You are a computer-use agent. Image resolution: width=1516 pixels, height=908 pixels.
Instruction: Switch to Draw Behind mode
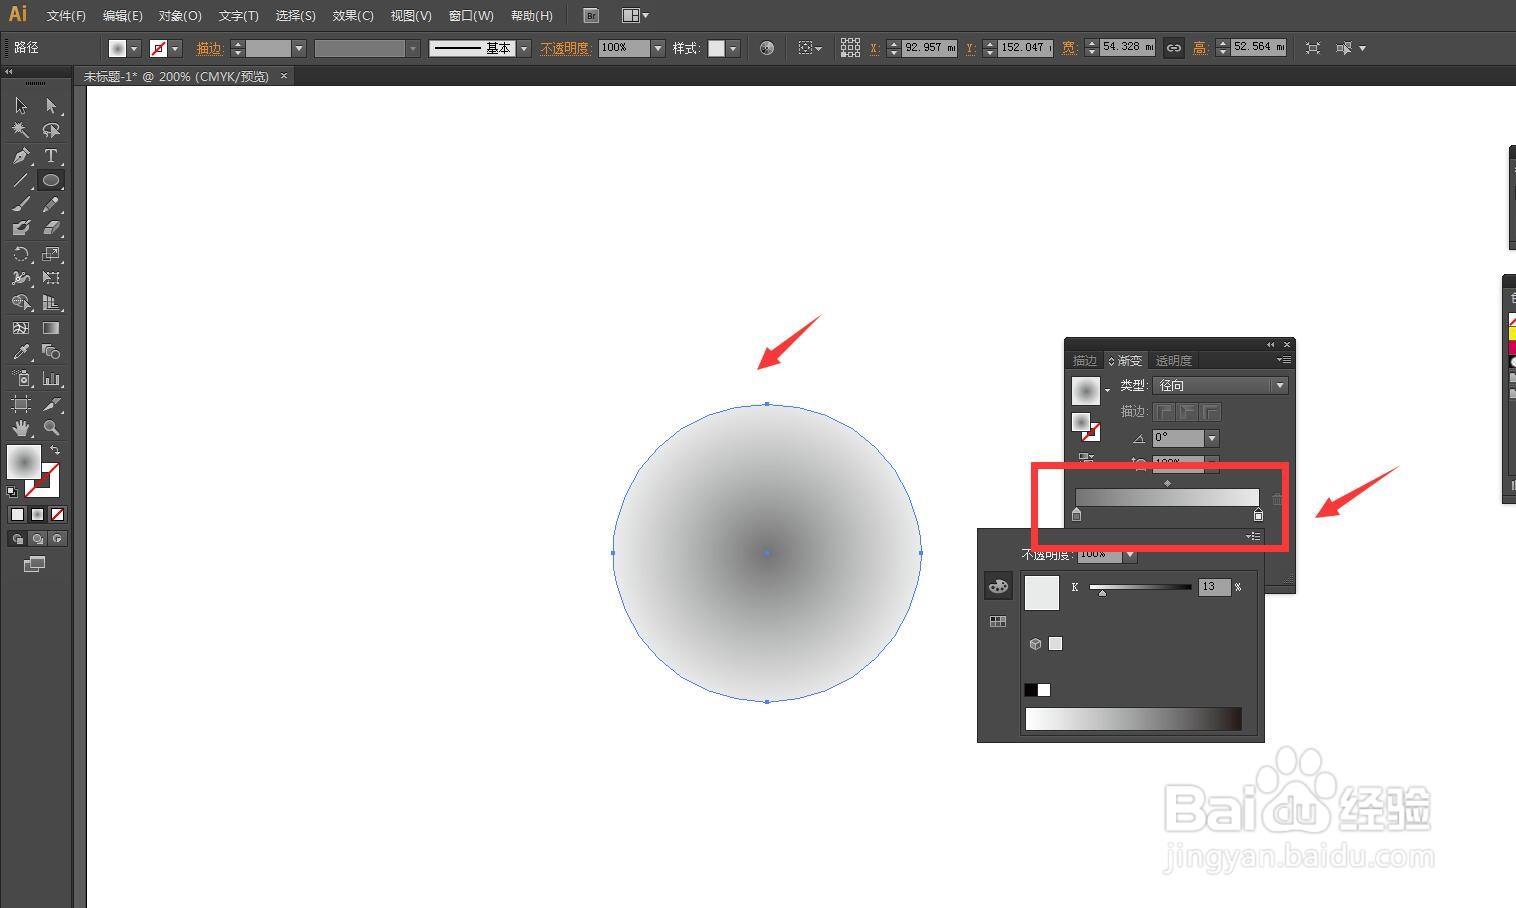pyautogui.click(x=37, y=539)
